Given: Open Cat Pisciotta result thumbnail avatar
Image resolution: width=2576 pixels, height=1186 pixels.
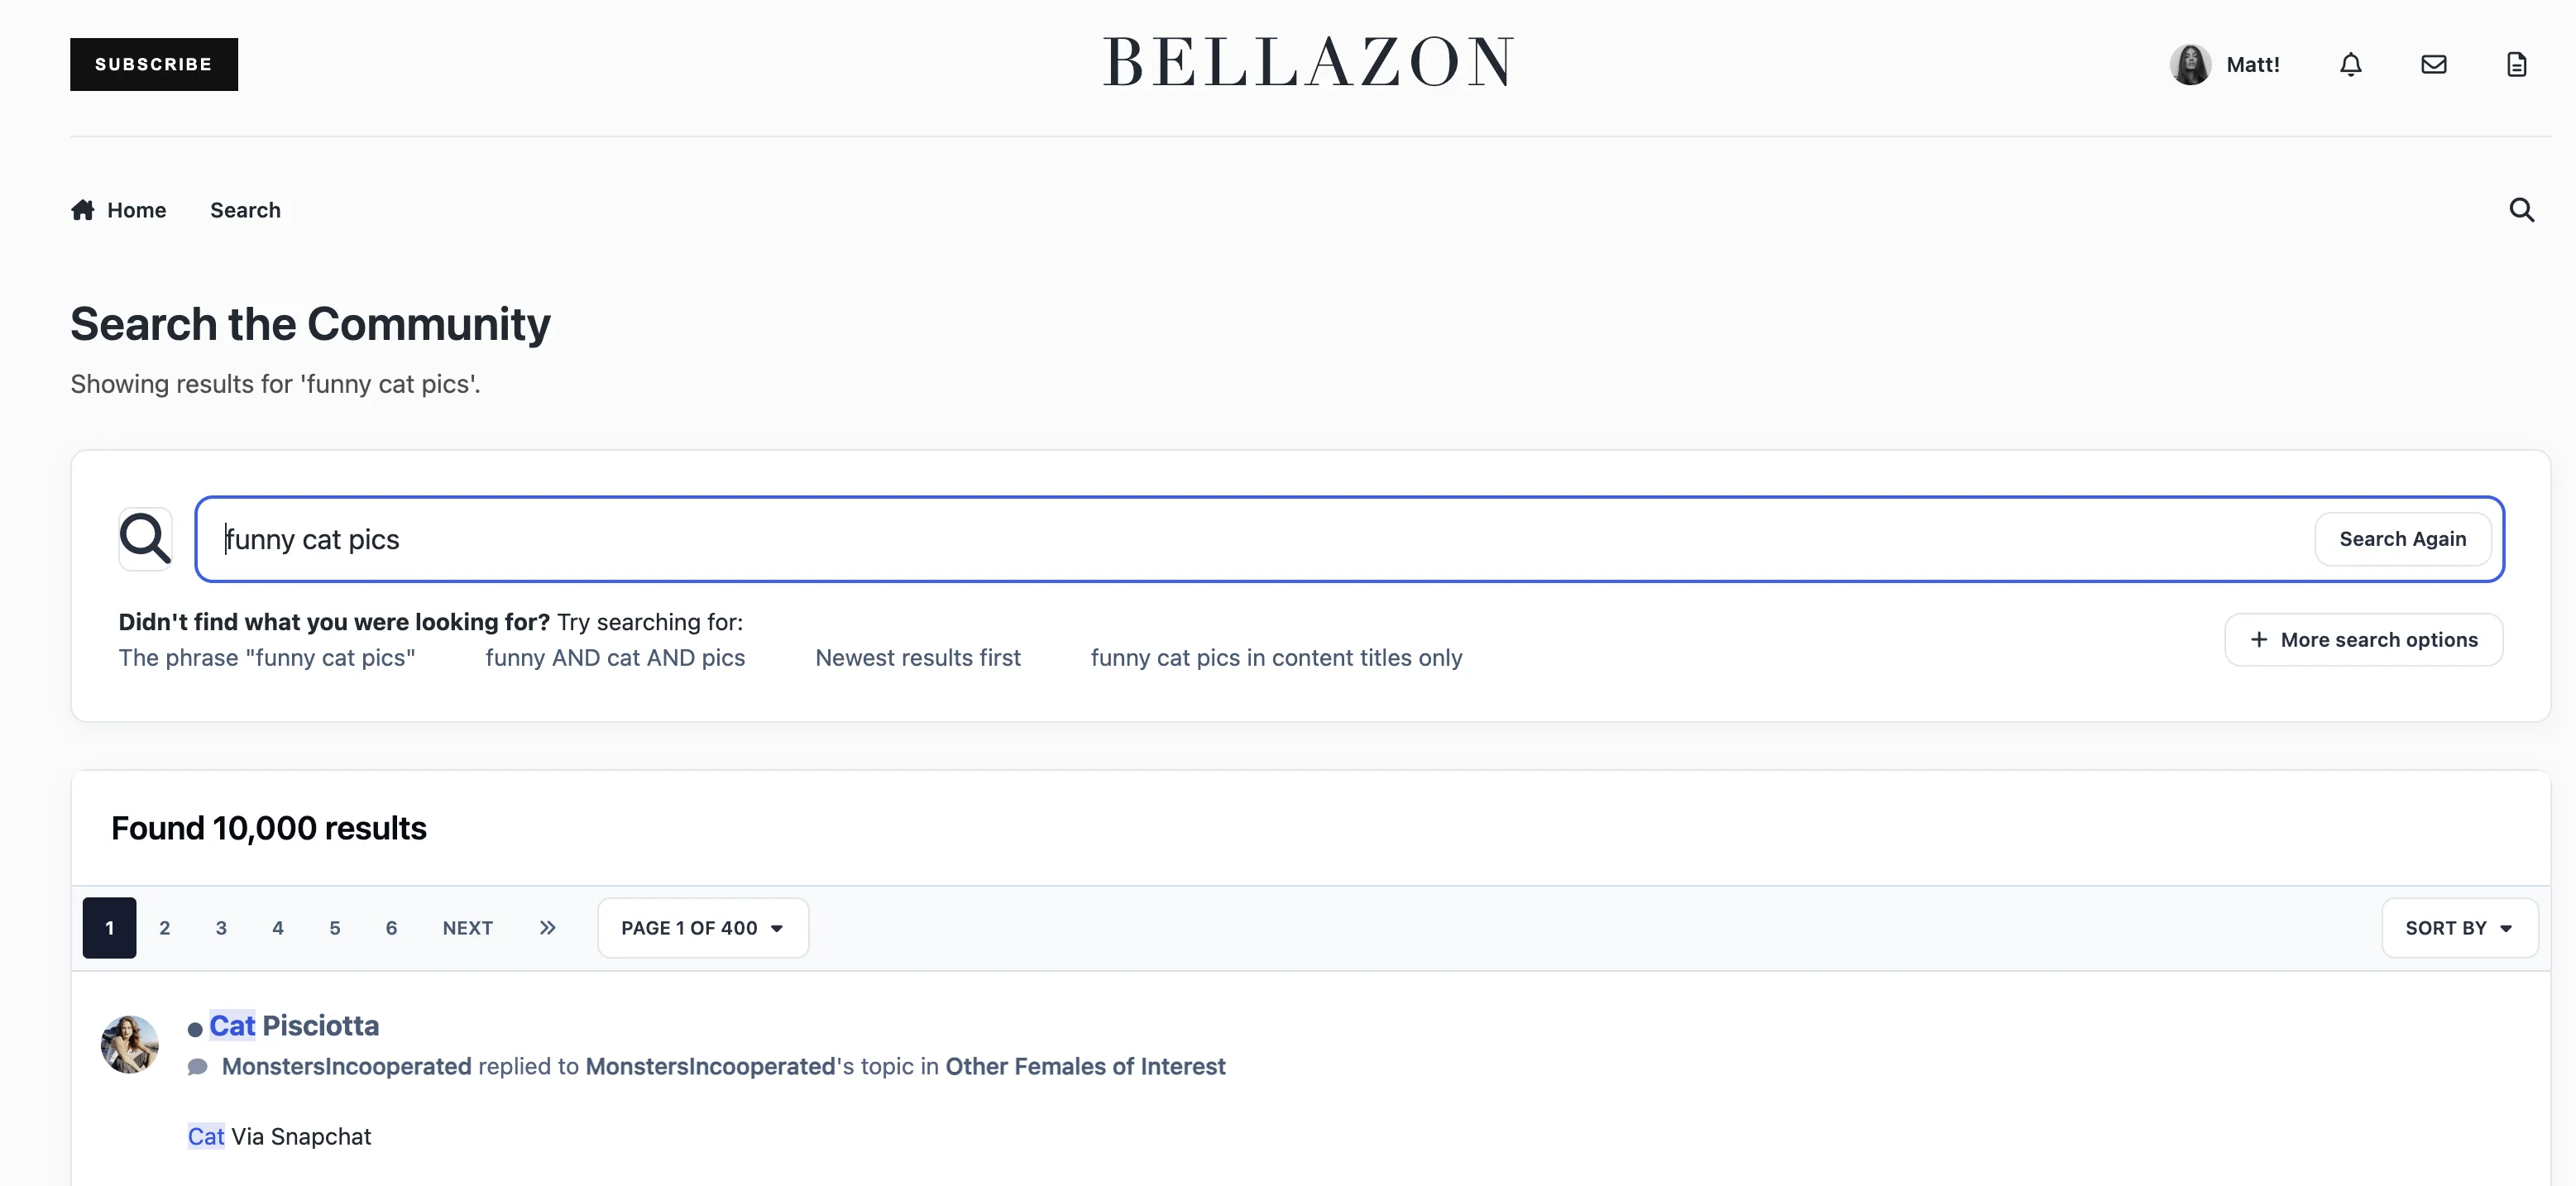Looking at the screenshot, I should [130, 1044].
